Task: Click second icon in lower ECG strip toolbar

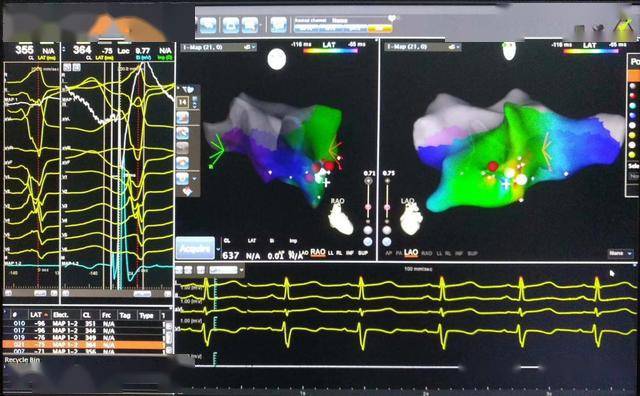Action: click(x=188, y=270)
